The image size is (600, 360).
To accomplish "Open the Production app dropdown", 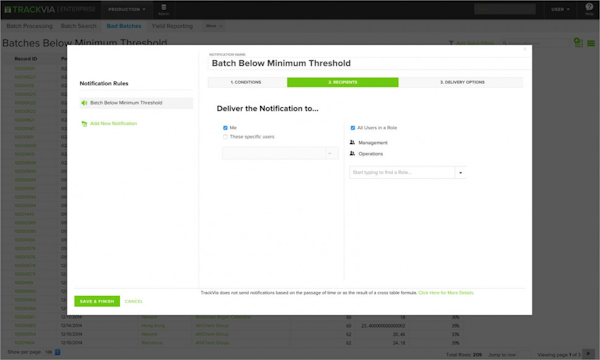I will click(127, 9).
